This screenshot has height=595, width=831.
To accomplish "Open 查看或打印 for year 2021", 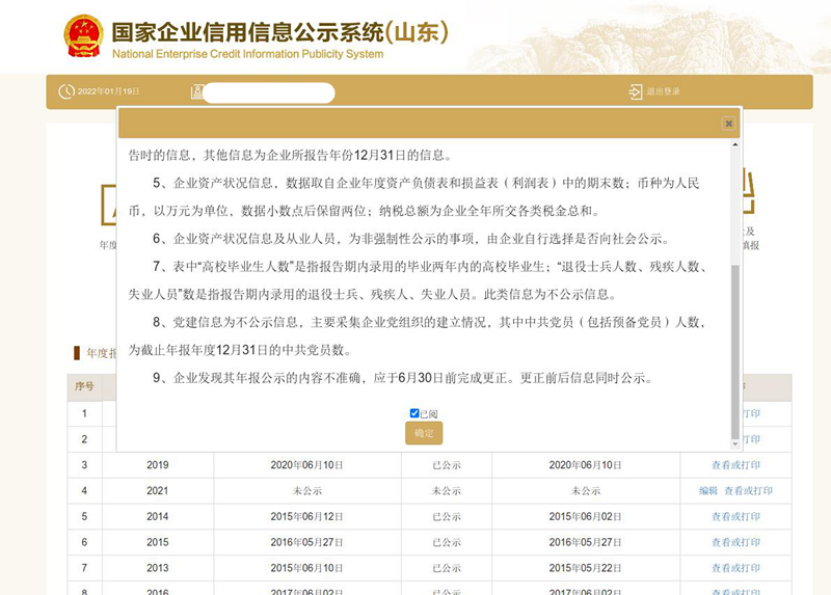I will (x=748, y=491).
